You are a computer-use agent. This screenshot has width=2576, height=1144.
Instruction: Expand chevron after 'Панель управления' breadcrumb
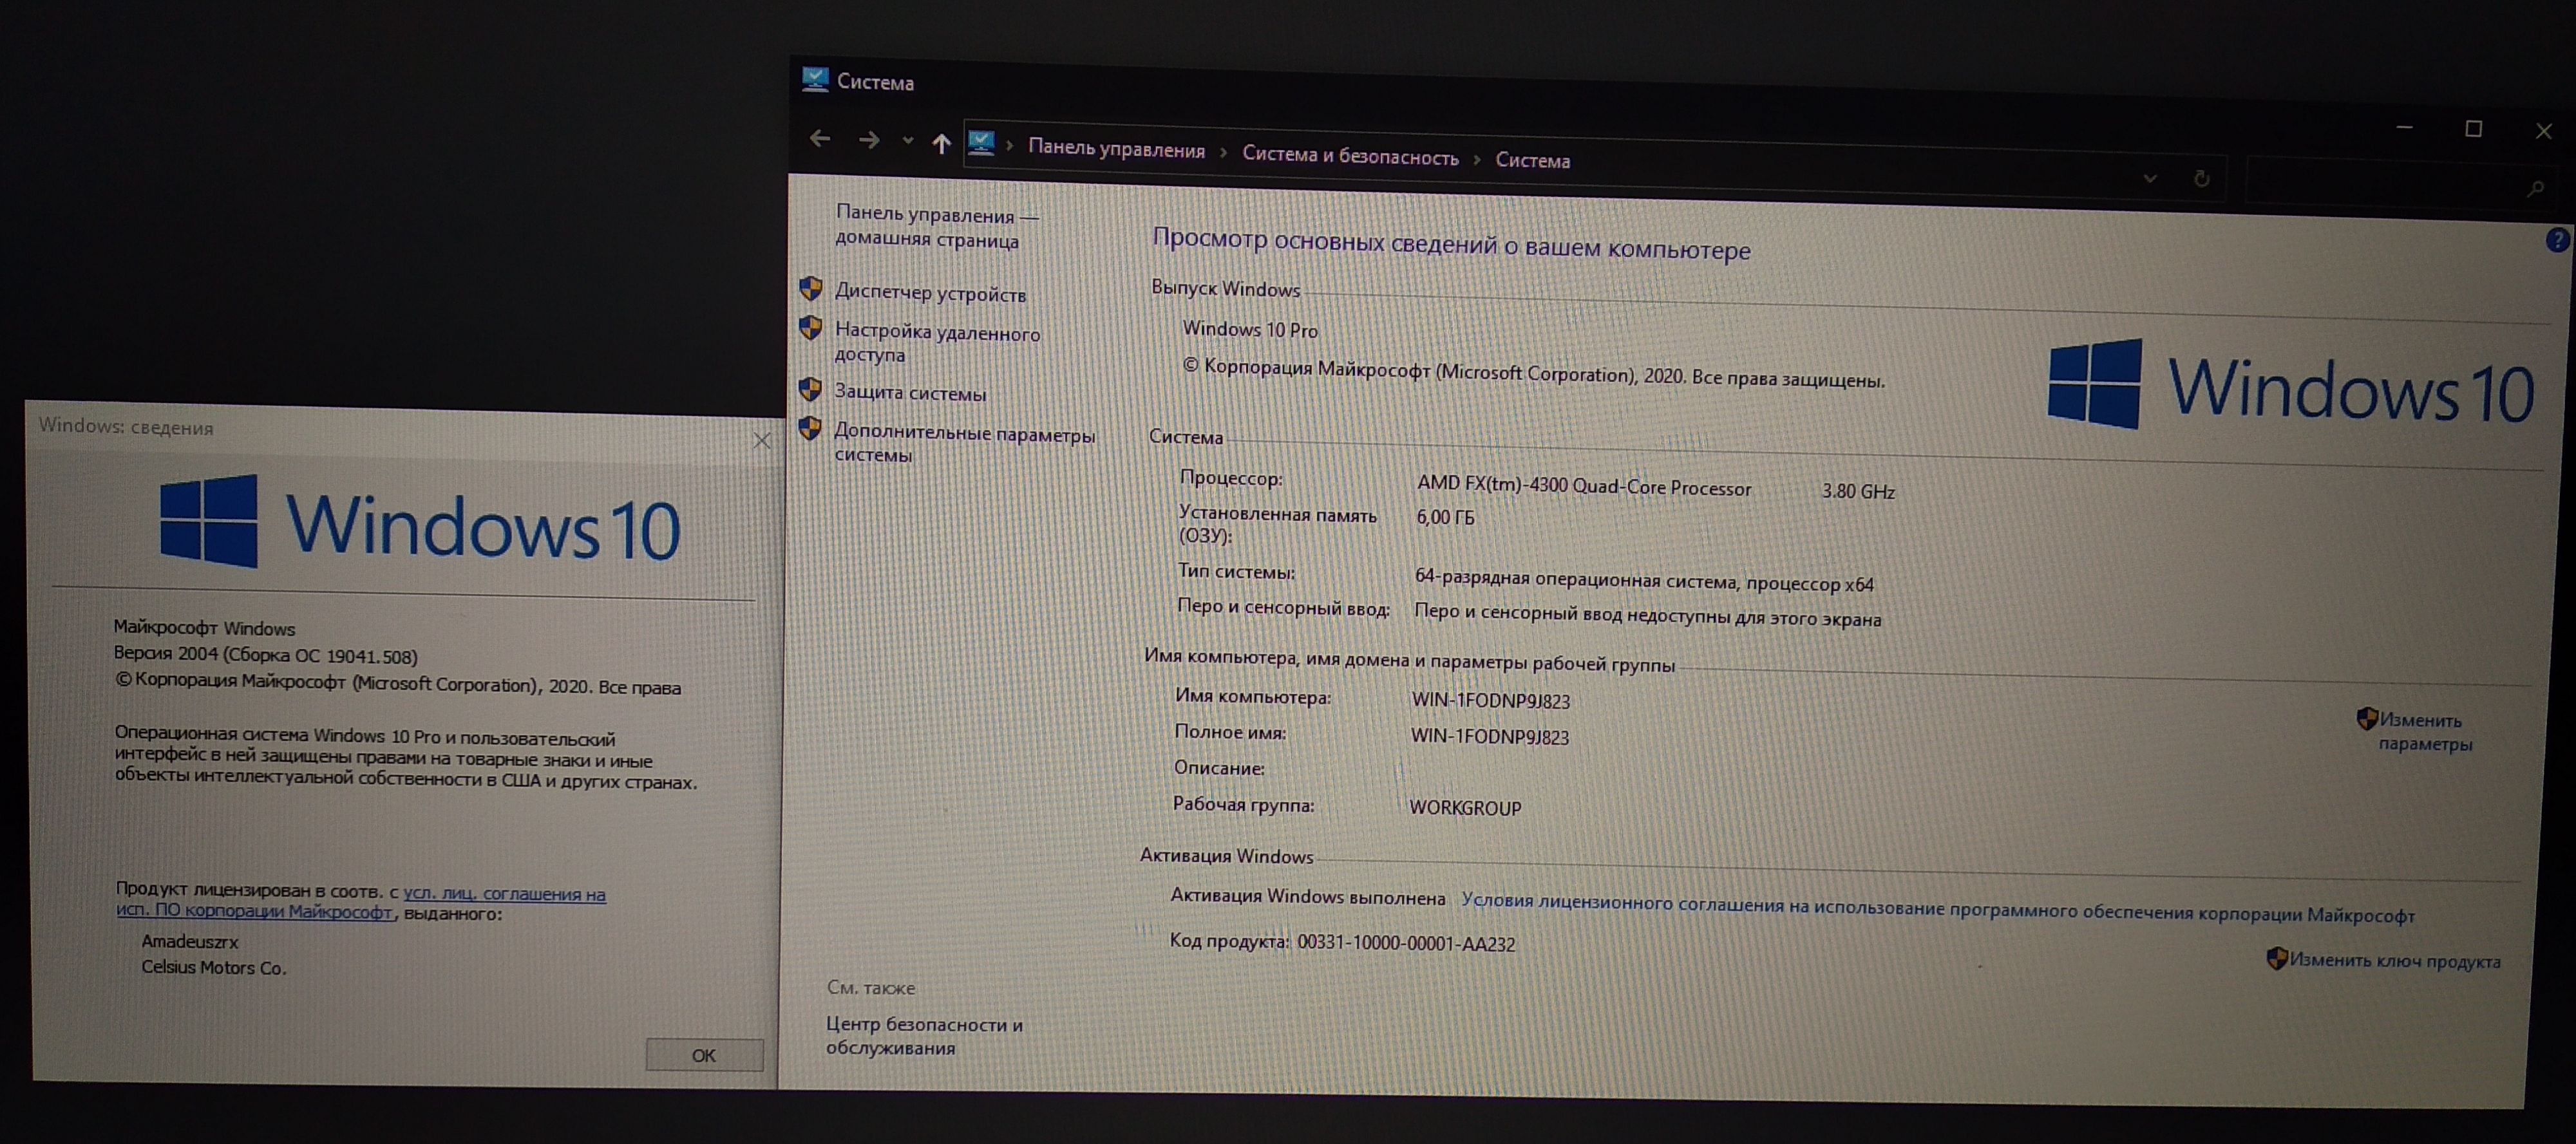point(1223,152)
